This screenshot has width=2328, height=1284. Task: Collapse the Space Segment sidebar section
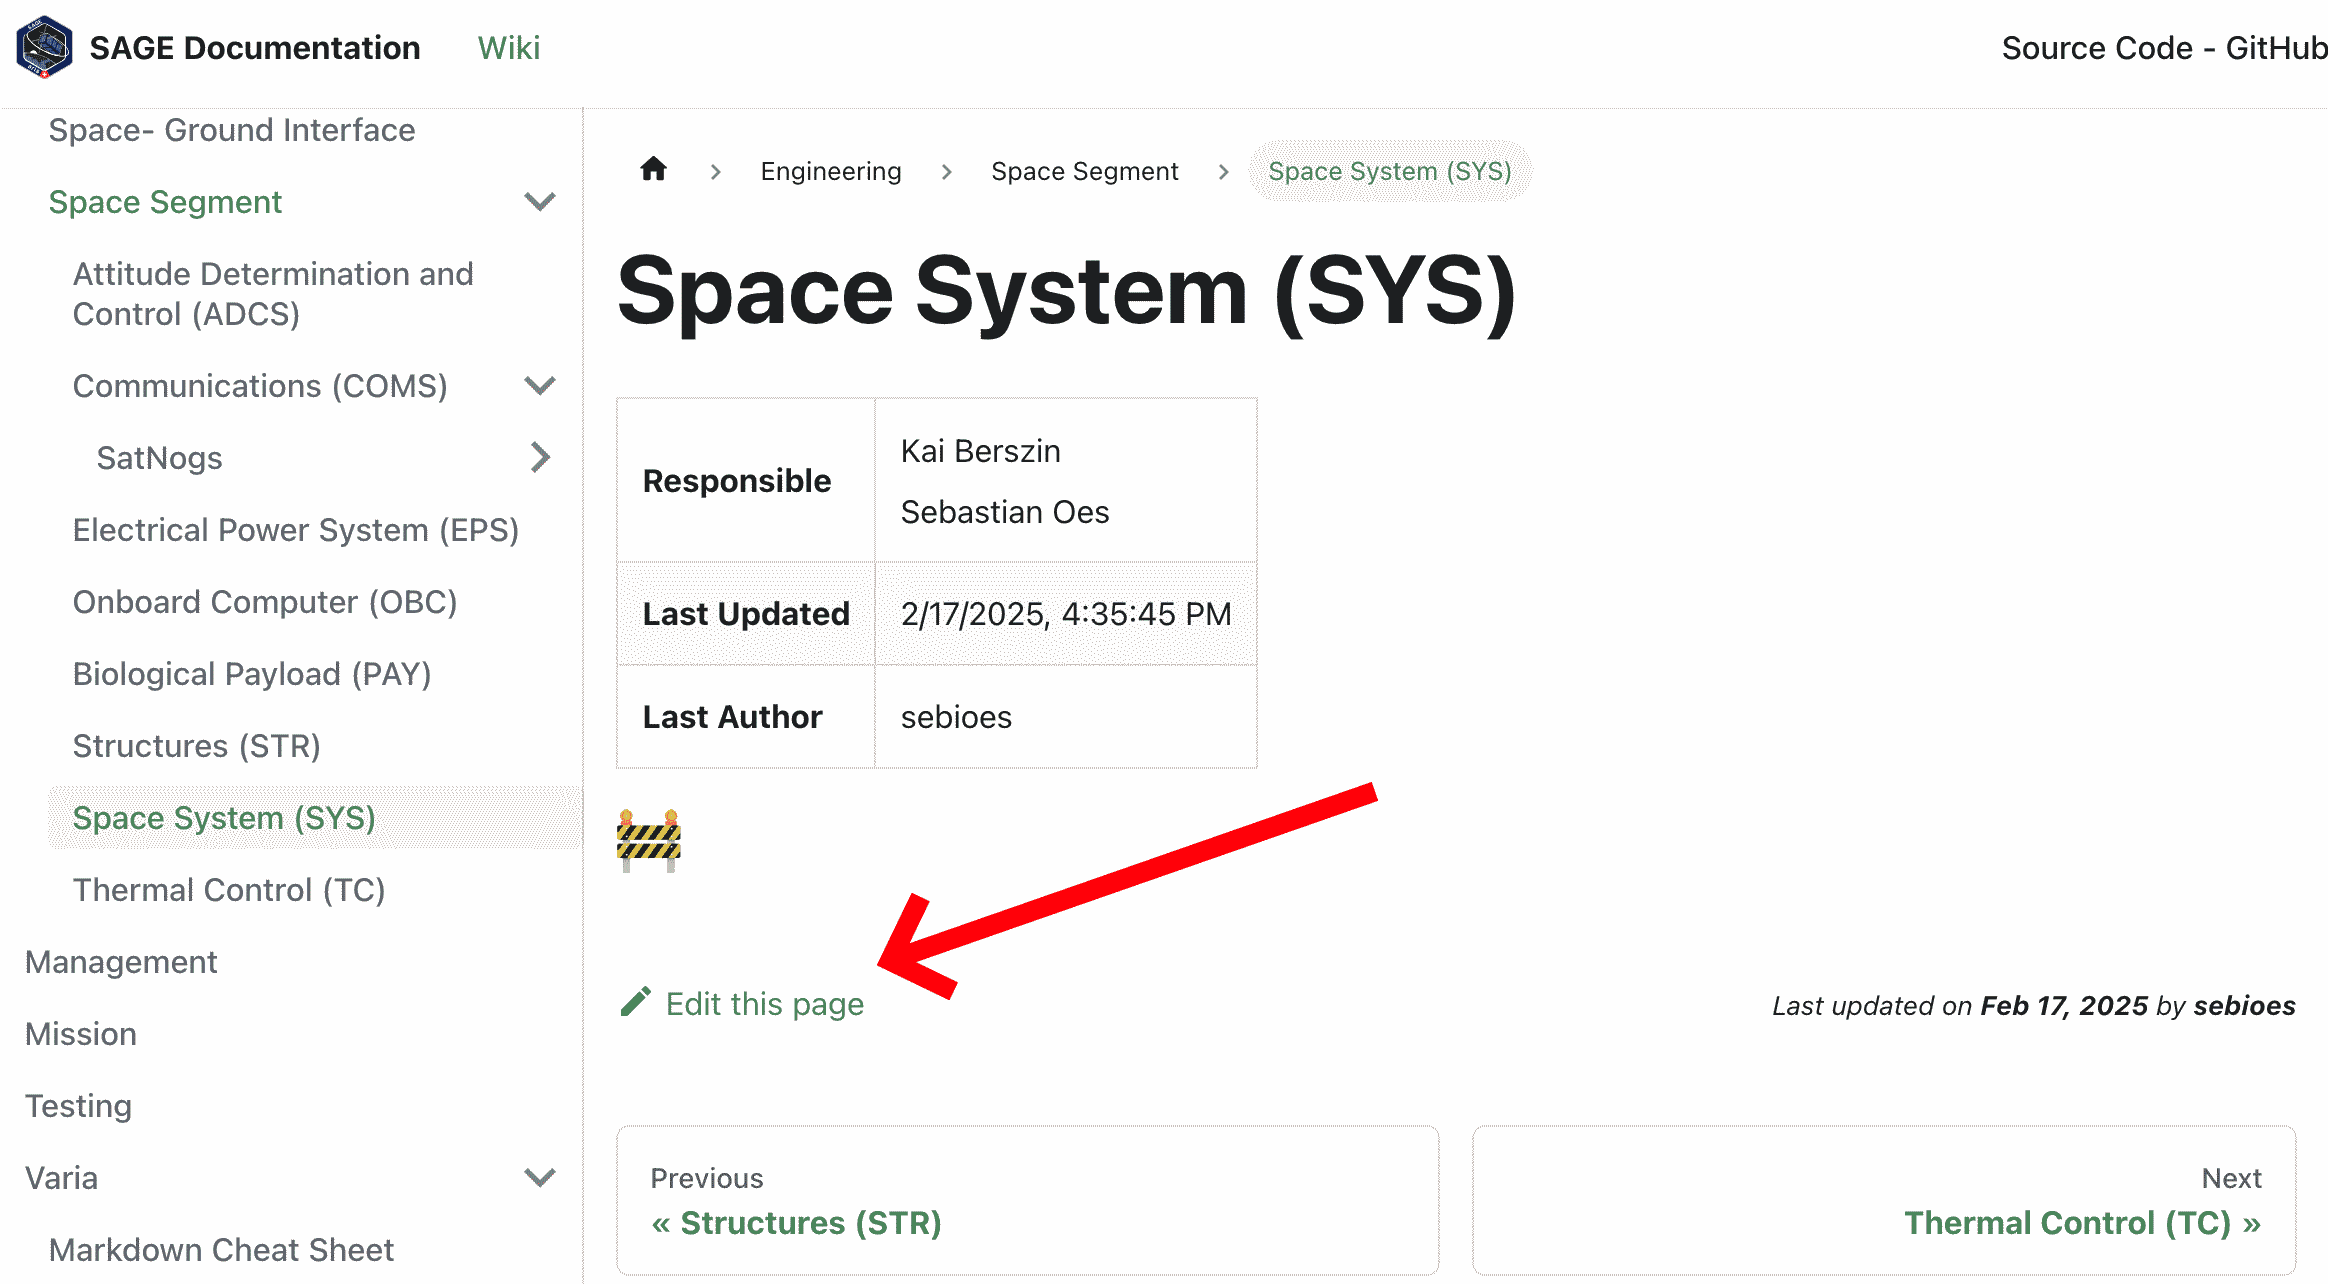(540, 202)
